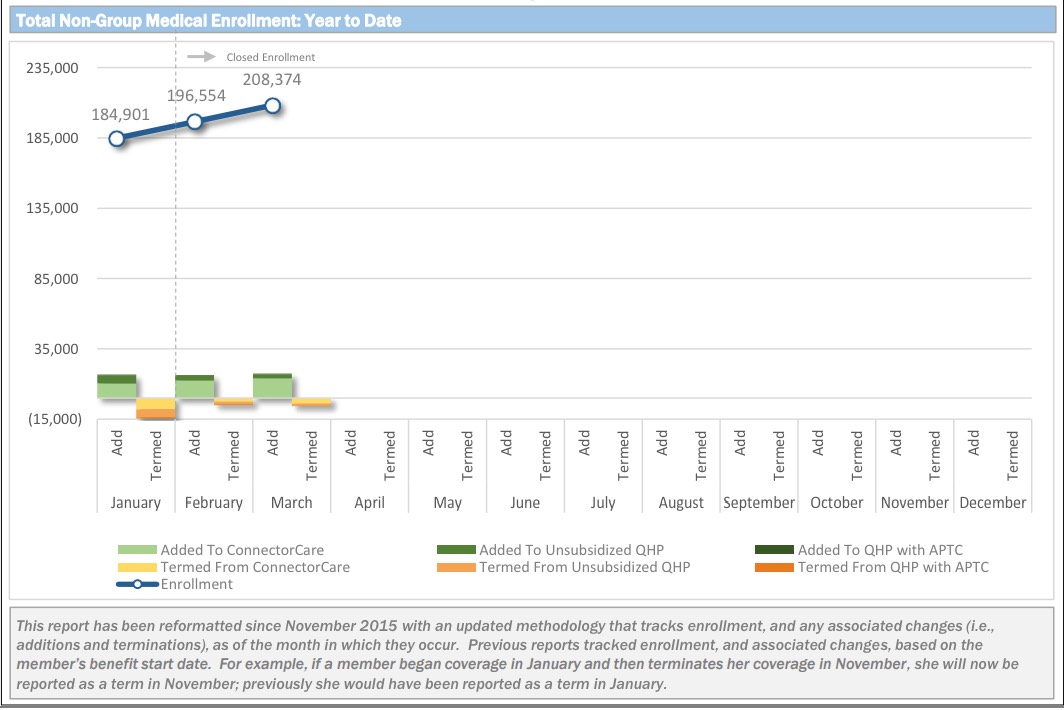Select the March enrollment data point marker
Image resolution: width=1064 pixels, height=710 pixels.
[x=273, y=106]
